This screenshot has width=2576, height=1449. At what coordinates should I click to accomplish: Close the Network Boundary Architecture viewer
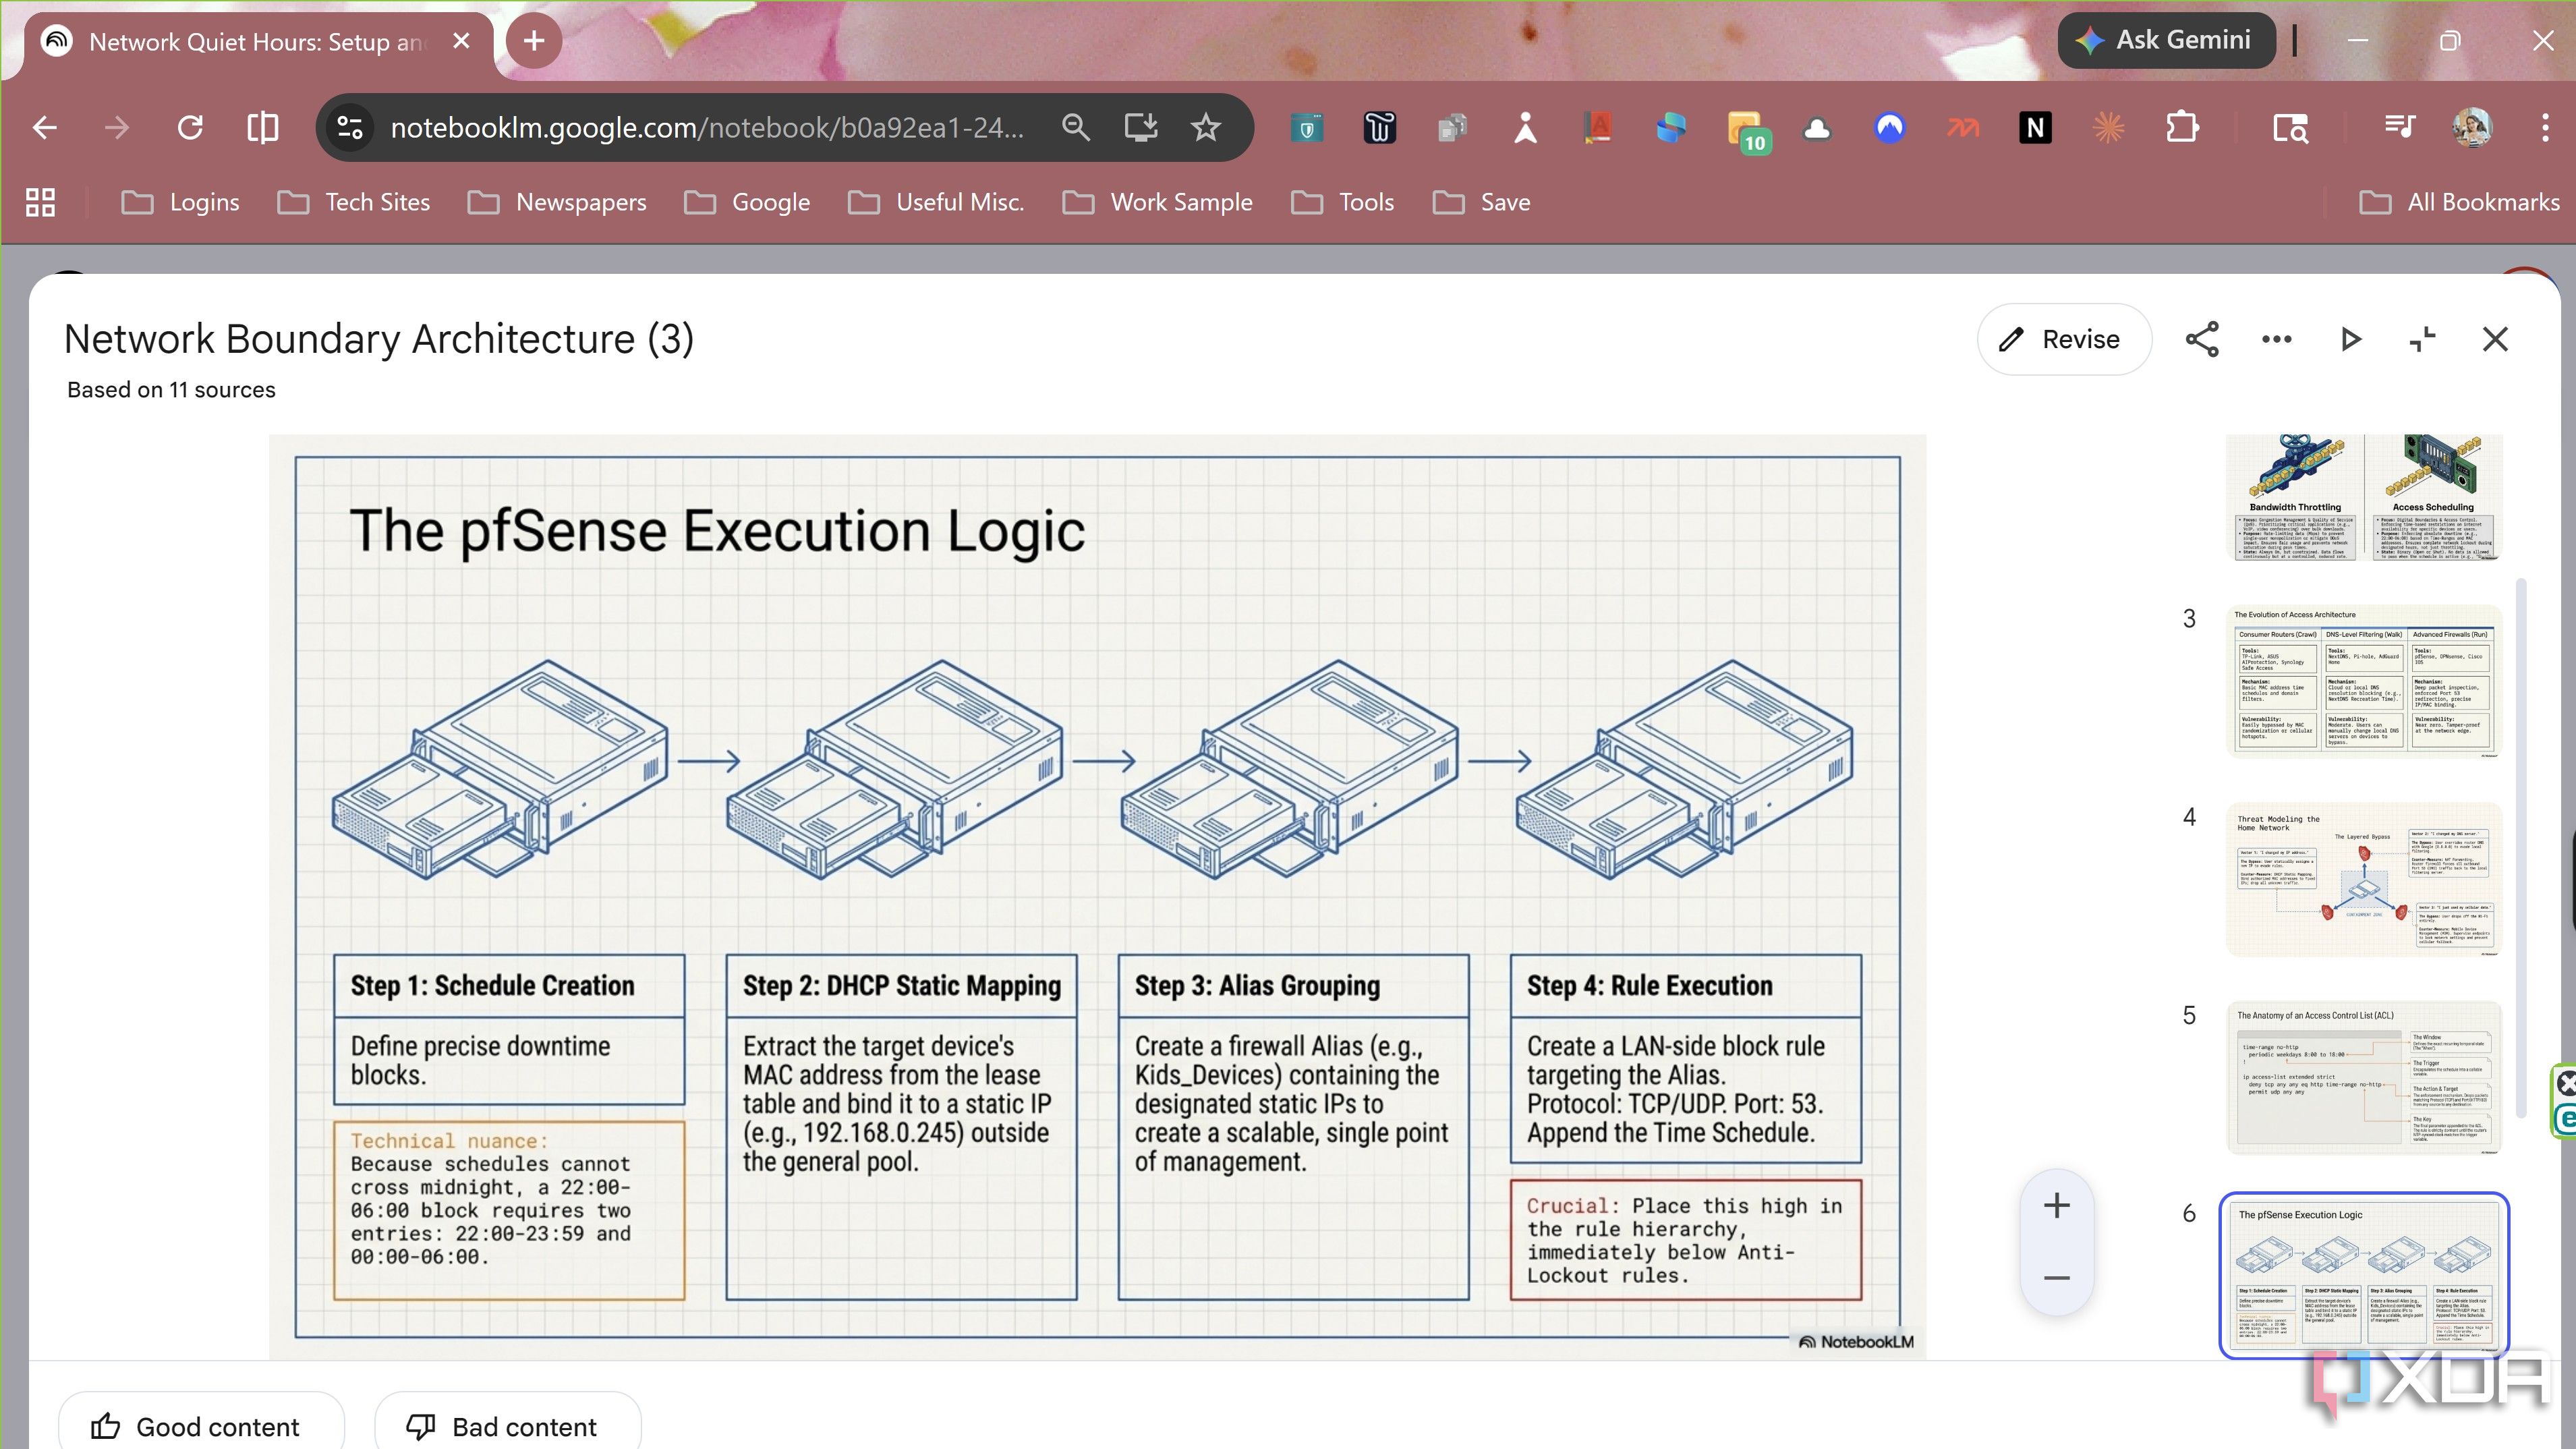click(2496, 339)
